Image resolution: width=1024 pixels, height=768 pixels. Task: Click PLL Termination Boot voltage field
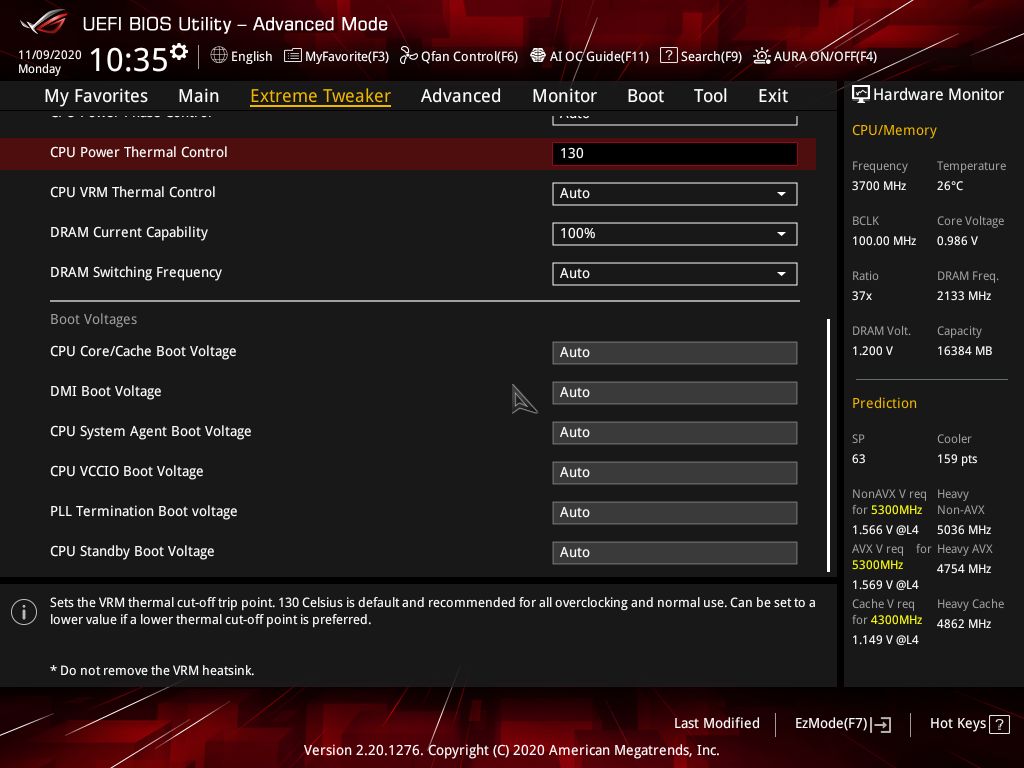coord(675,513)
